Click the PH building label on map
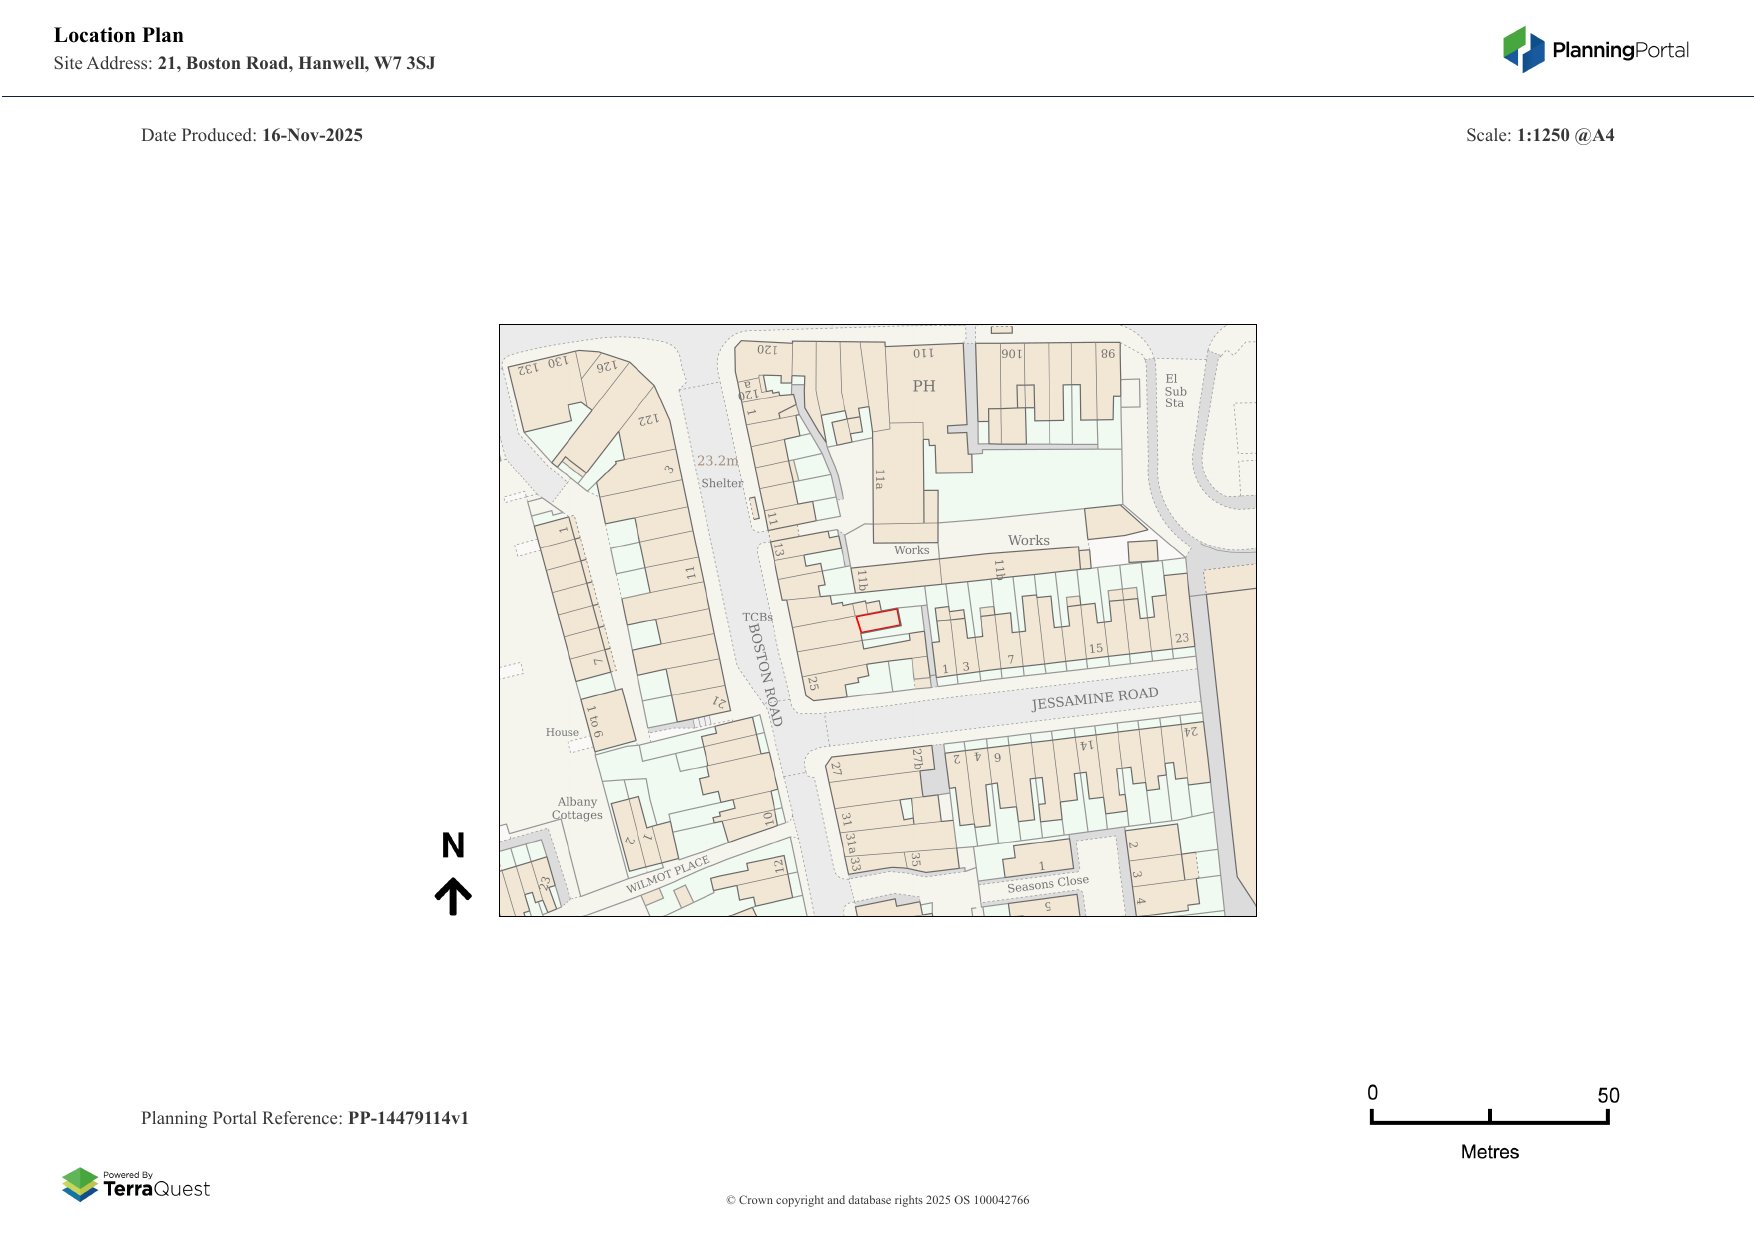The width and height of the screenshot is (1754, 1241). click(x=923, y=386)
